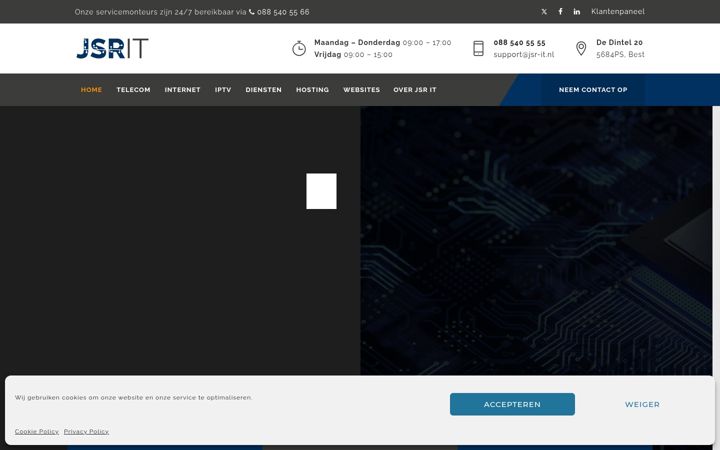Image resolution: width=720 pixels, height=450 pixels.
Task: Click the clock opening-hours icon
Action: [299, 48]
